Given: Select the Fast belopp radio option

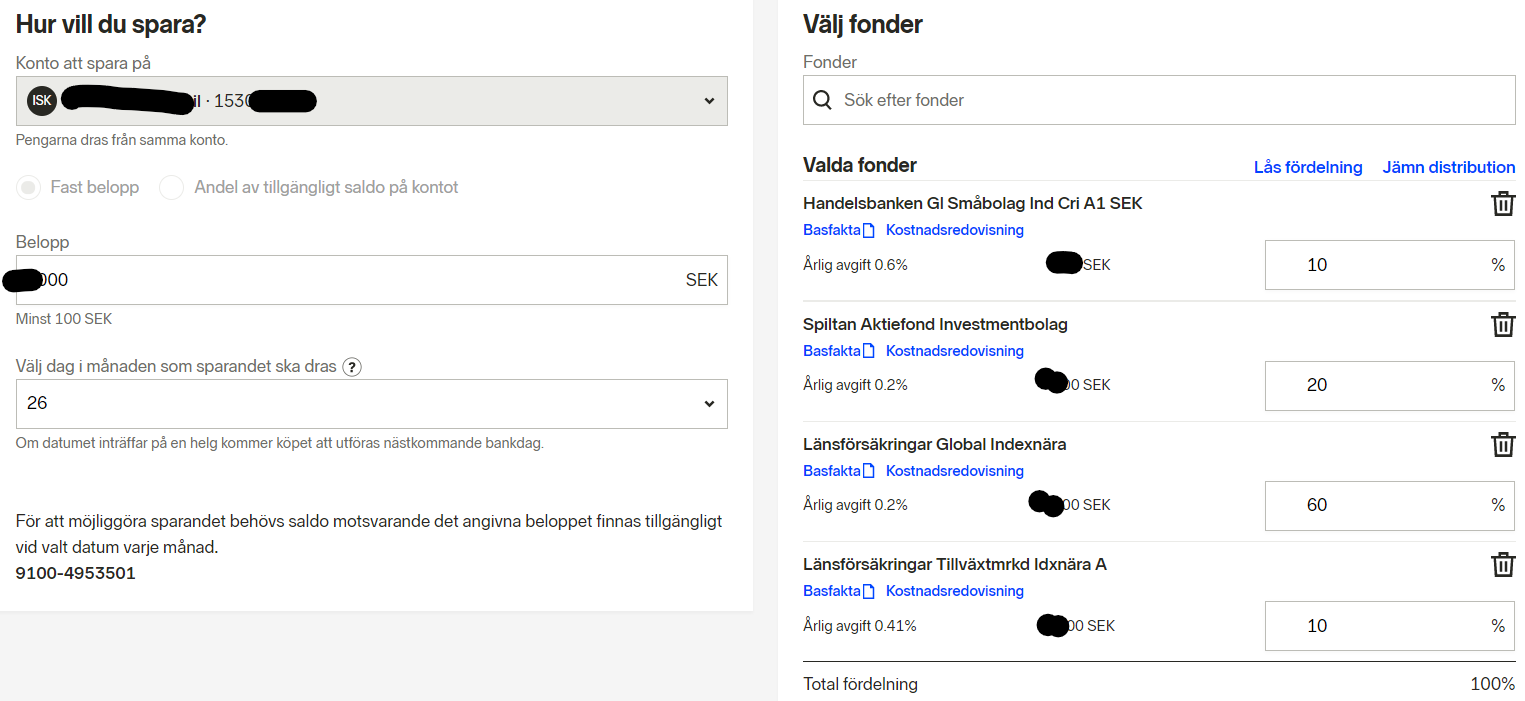Looking at the screenshot, I should [30, 187].
